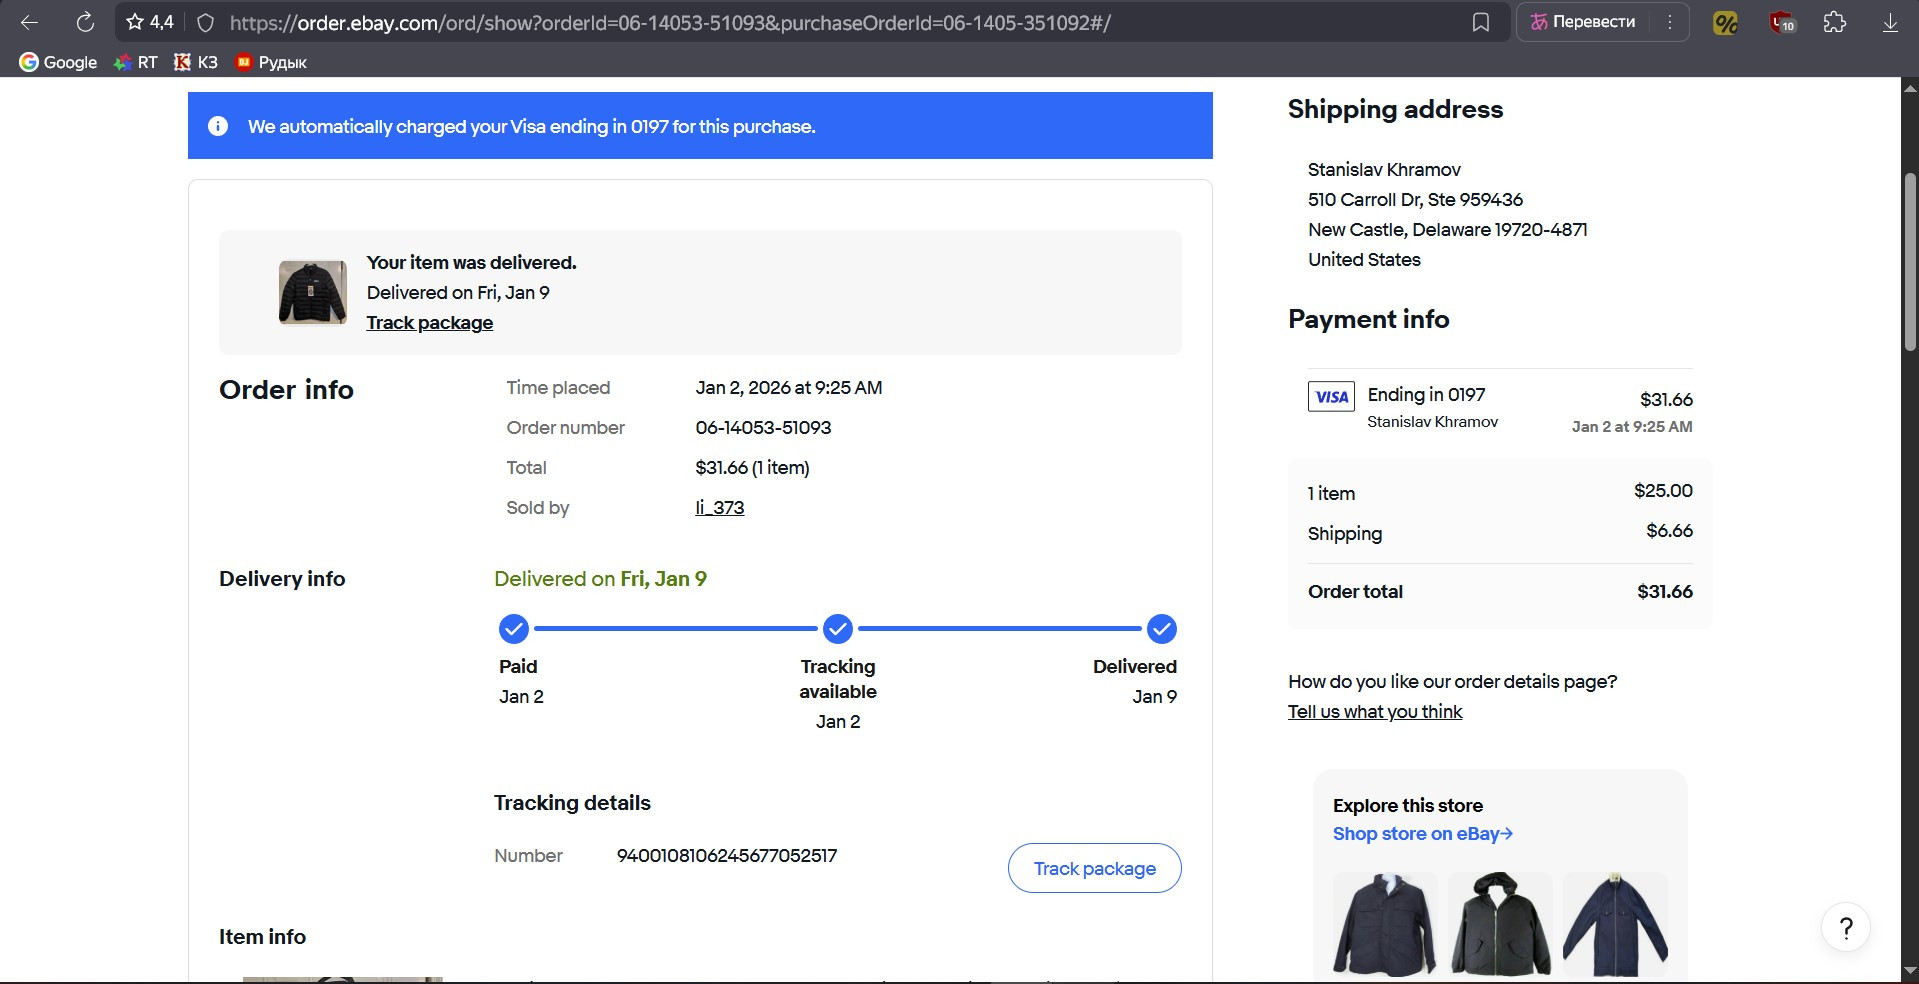Open Shop store on eBay link
The image size is (1919, 984).
pyautogui.click(x=1422, y=833)
